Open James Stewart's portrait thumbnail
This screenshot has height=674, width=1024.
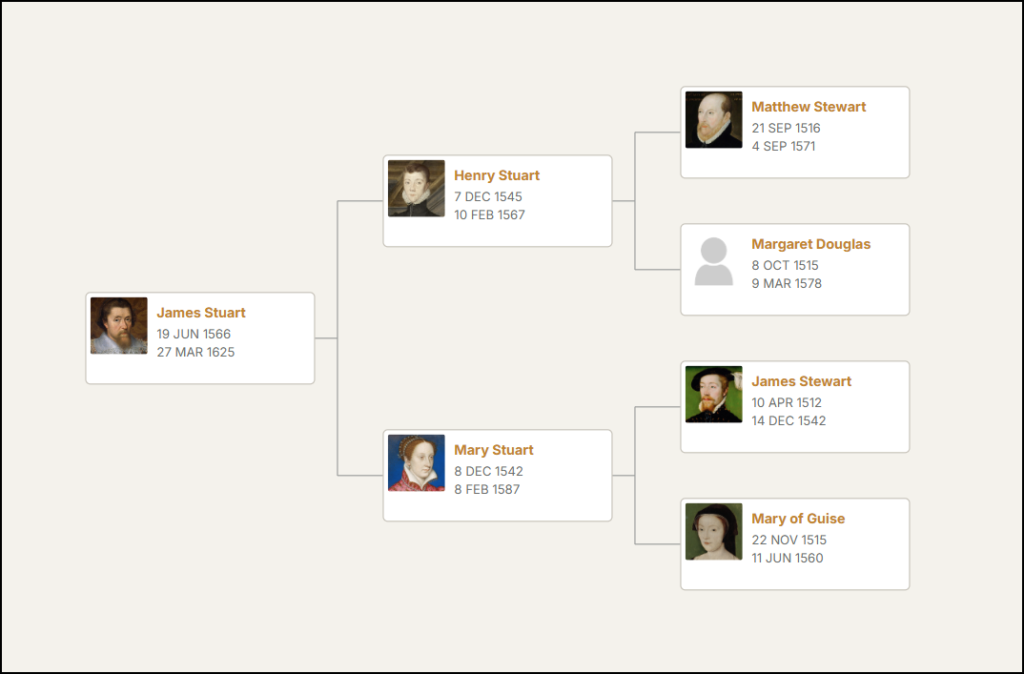click(x=714, y=394)
